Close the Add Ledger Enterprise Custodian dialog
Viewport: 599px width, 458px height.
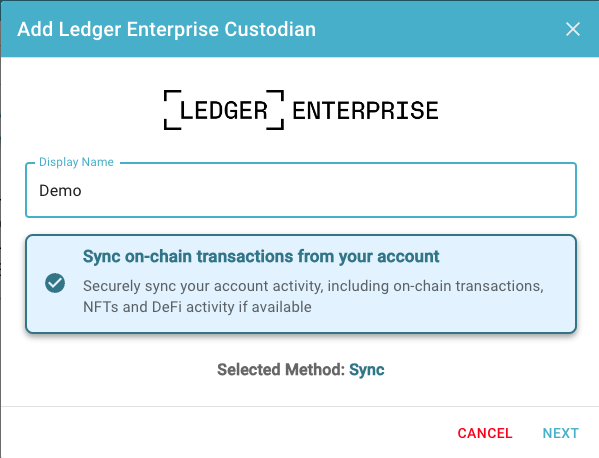573,29
